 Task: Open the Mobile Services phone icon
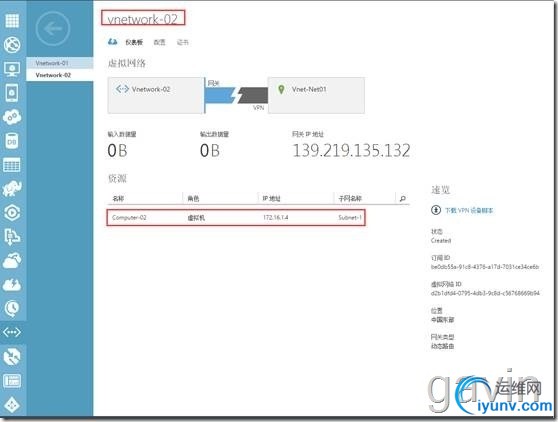[x=12, y=93]
